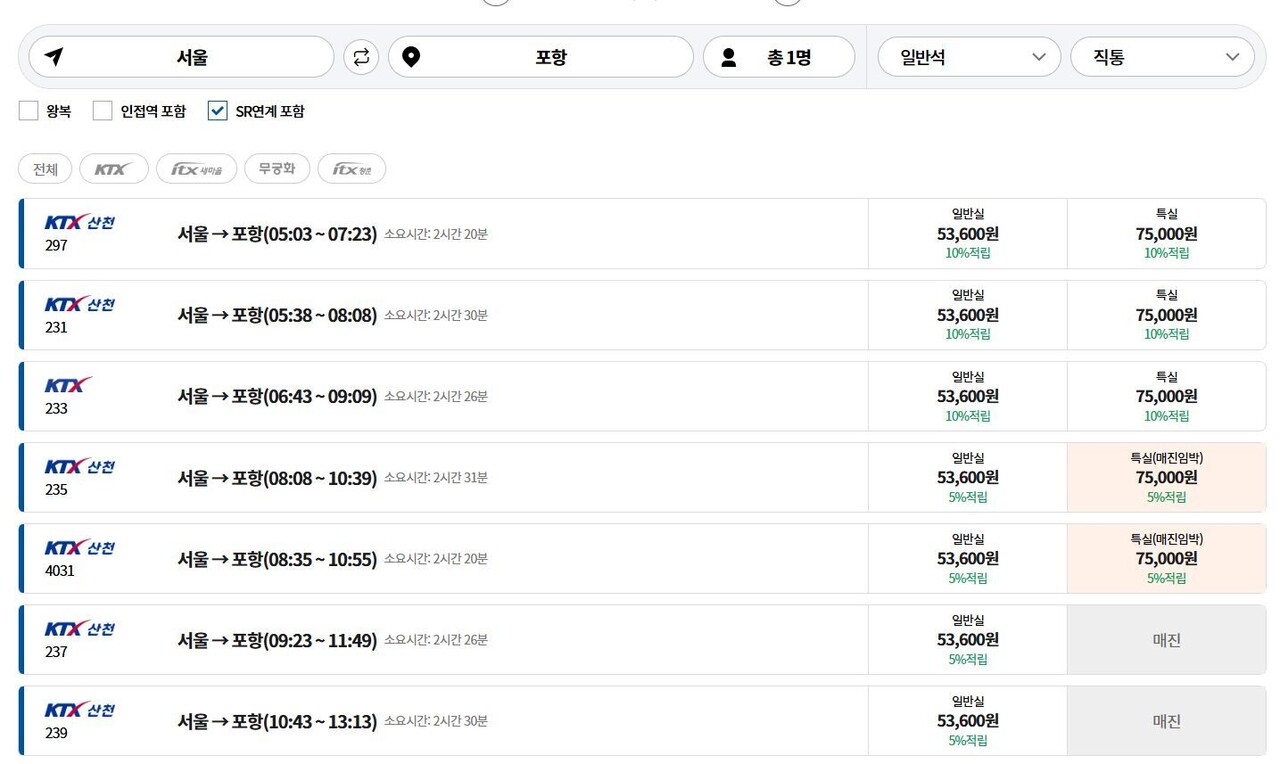Click the swap stations exchange icon
The width and height of the screenshot is (1280, 764).
coord(360,57)
